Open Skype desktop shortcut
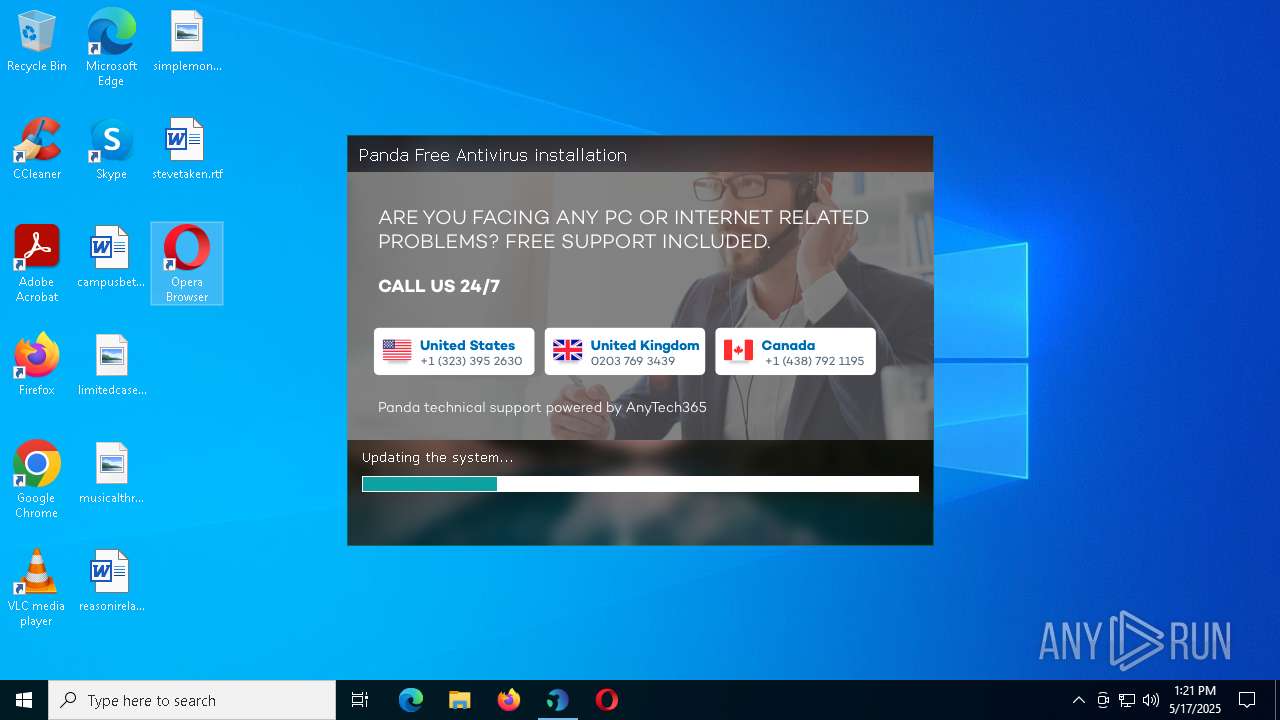 (x=111, y=150)
